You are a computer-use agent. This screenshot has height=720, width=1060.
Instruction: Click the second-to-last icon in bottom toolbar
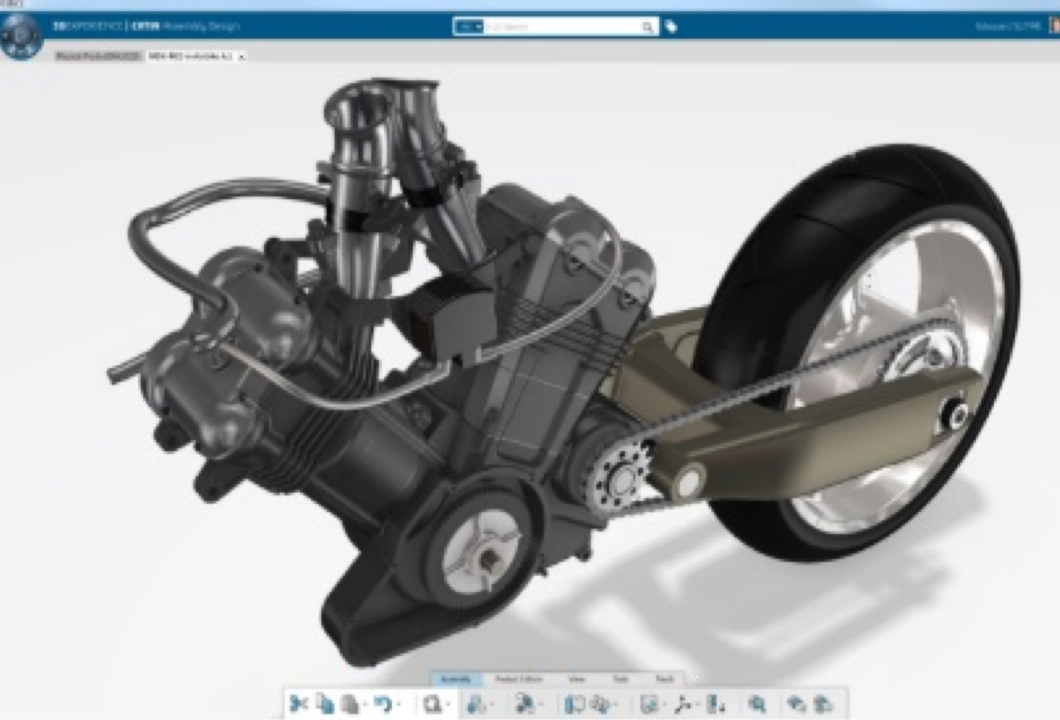[x=796, y=704]
